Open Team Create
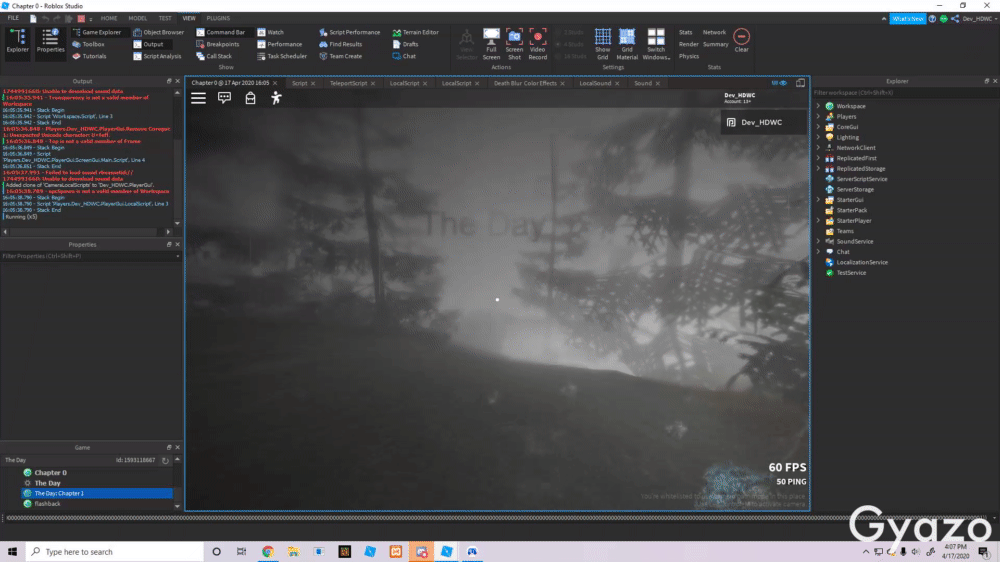Viewport: 1000px width, 562px height. [341, 56]
